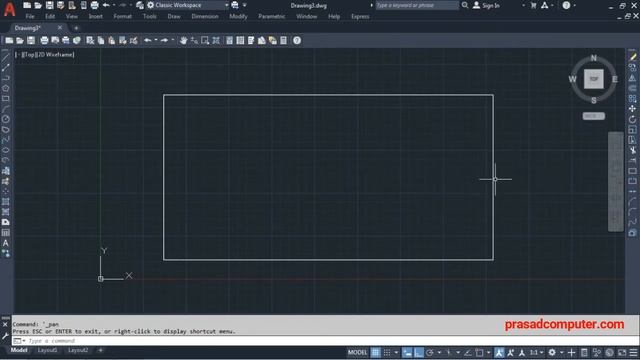
Task: Expand the Undo history dropdown arrow
Action: click(x=156, y=40)
